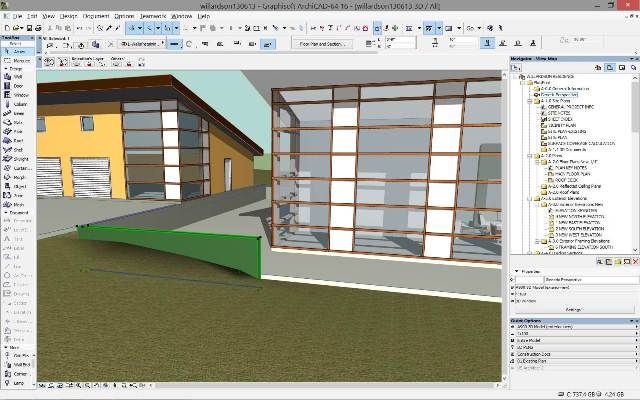Select the Mesh tool
The width and height of the screenshot is (640, 400).
click(x=17, y=204)
